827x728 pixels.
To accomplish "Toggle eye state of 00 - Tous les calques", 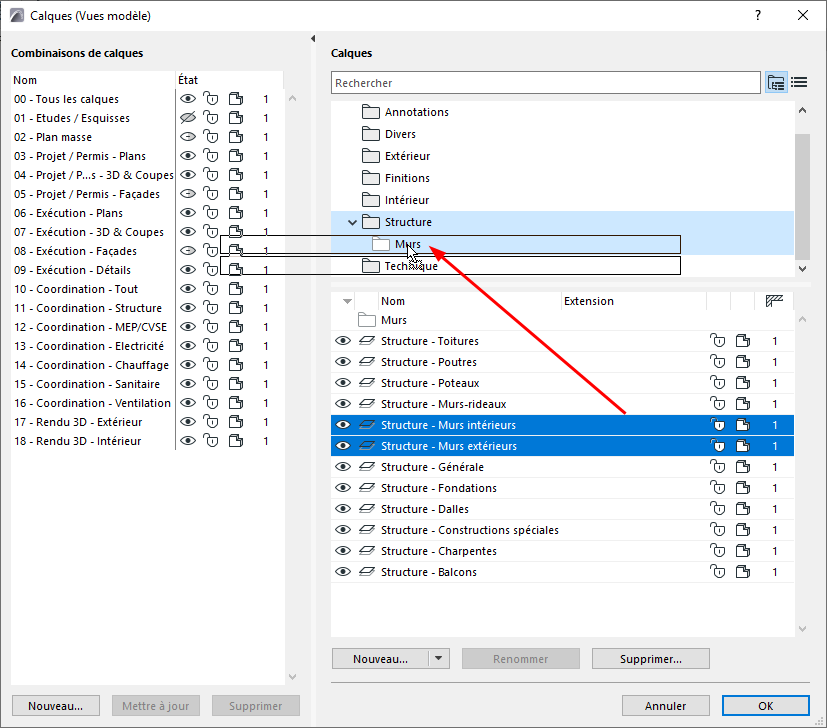I will pos(188,99).
